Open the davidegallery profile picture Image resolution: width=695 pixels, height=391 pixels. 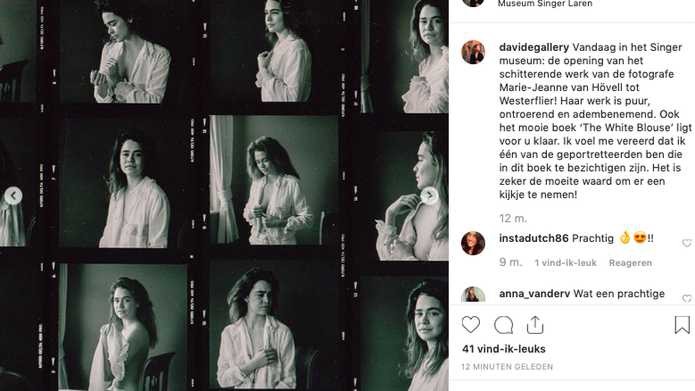pyautogui.click(x=473, y=52)
